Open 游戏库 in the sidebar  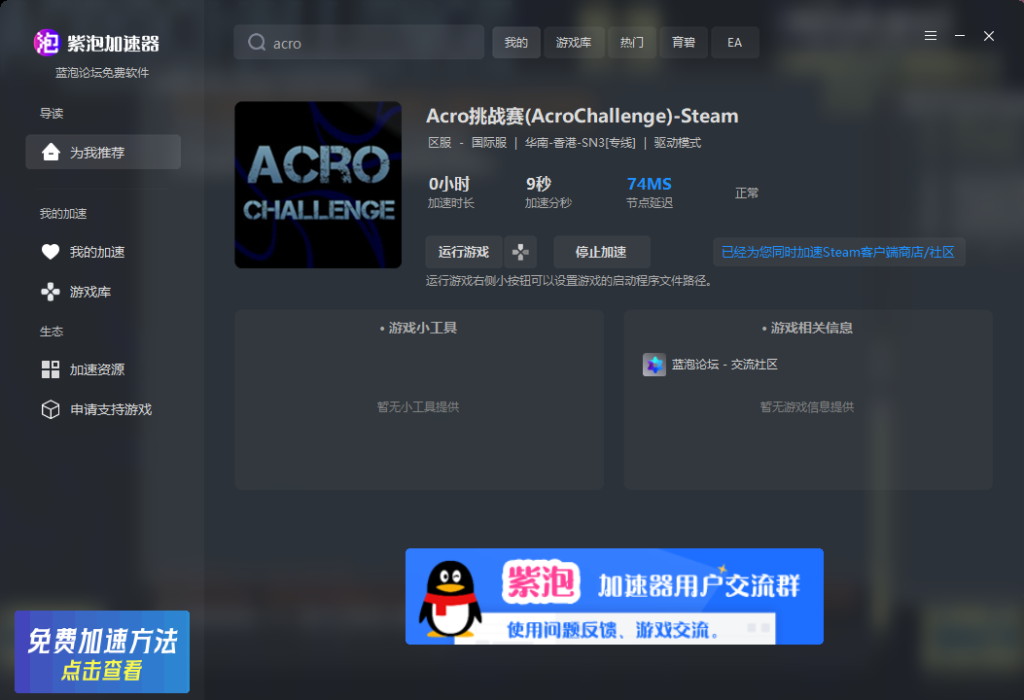coord(90,291)
